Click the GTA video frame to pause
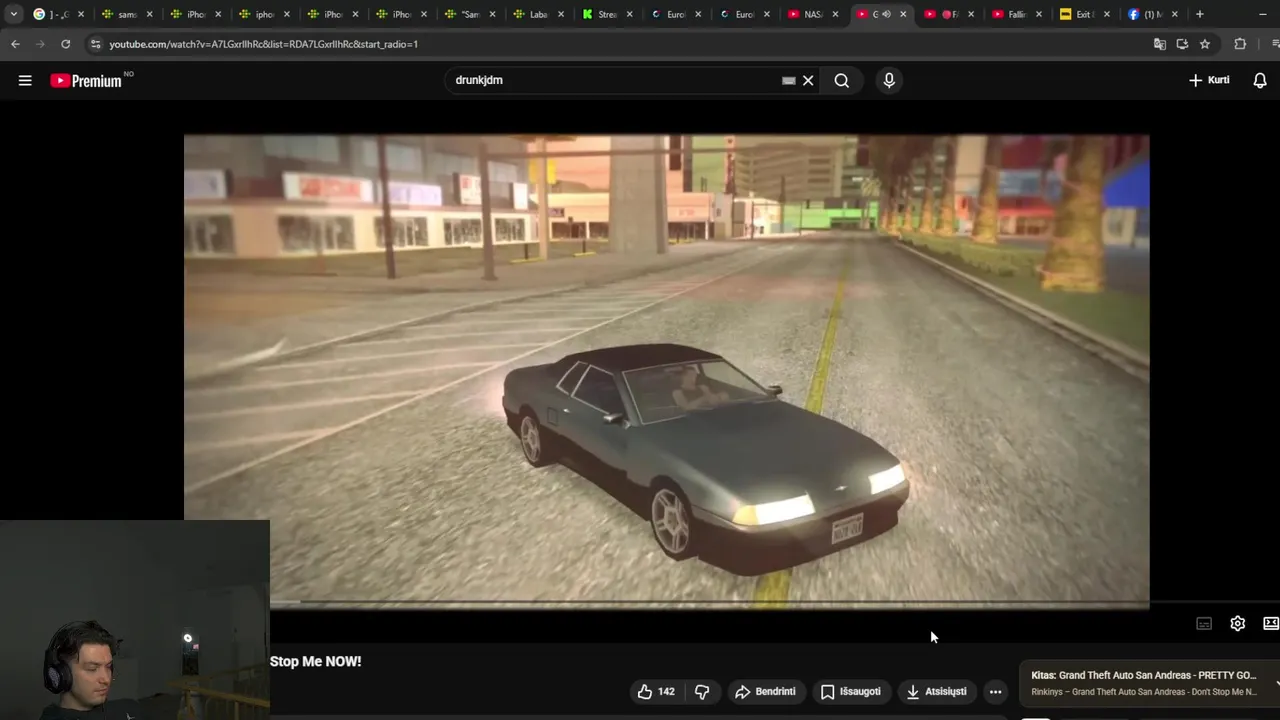Image resolution: width=1280 pixels, height=720 pixels. [666, 370]
